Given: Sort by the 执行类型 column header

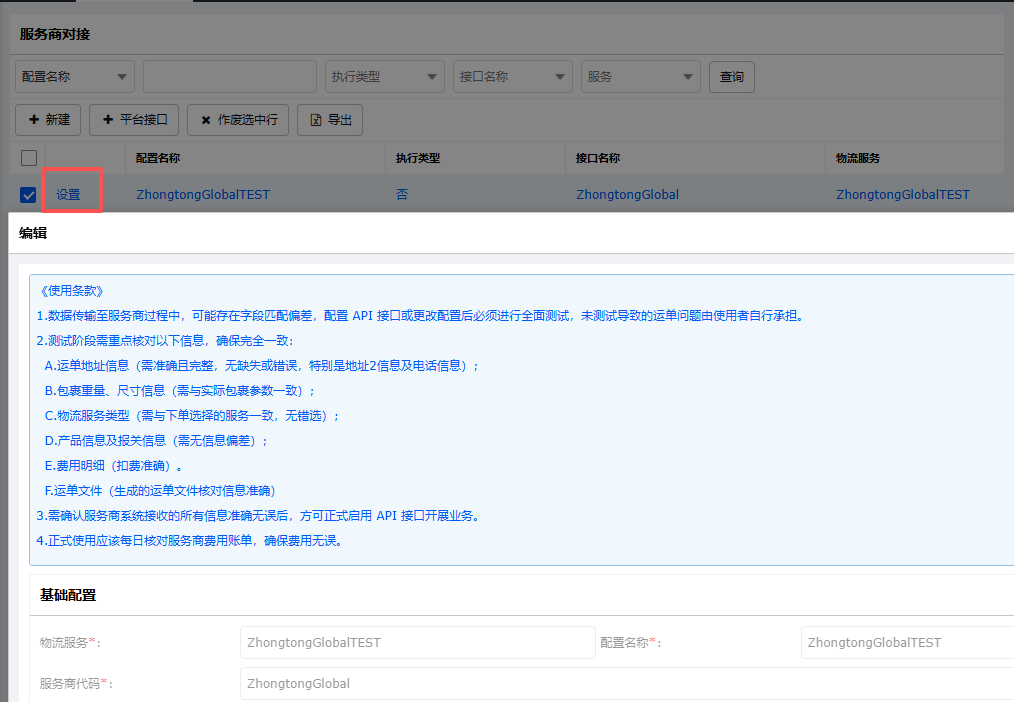Looking at the screenshot, I should click(418, 158).
